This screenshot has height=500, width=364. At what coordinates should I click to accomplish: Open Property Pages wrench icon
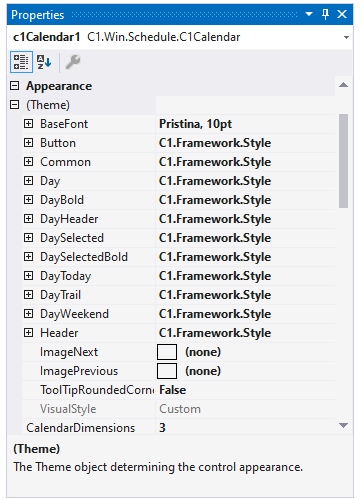click(x=73, y=62)
